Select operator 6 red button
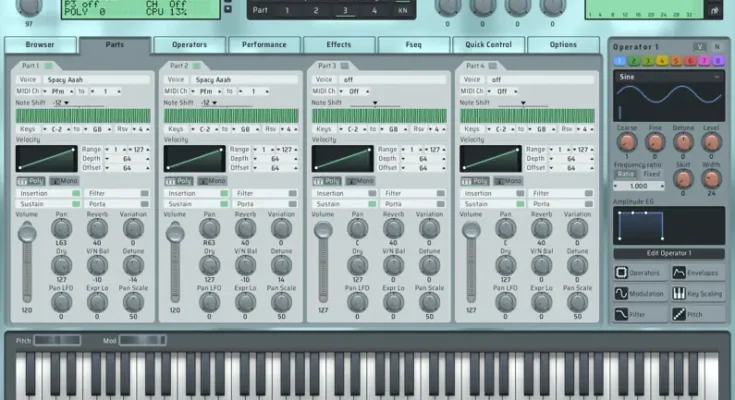 (x=690, y=60)
